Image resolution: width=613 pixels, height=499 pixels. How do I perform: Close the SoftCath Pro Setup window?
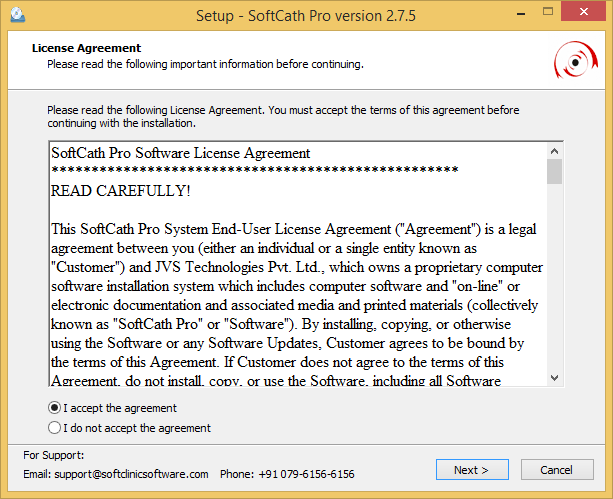583,15
